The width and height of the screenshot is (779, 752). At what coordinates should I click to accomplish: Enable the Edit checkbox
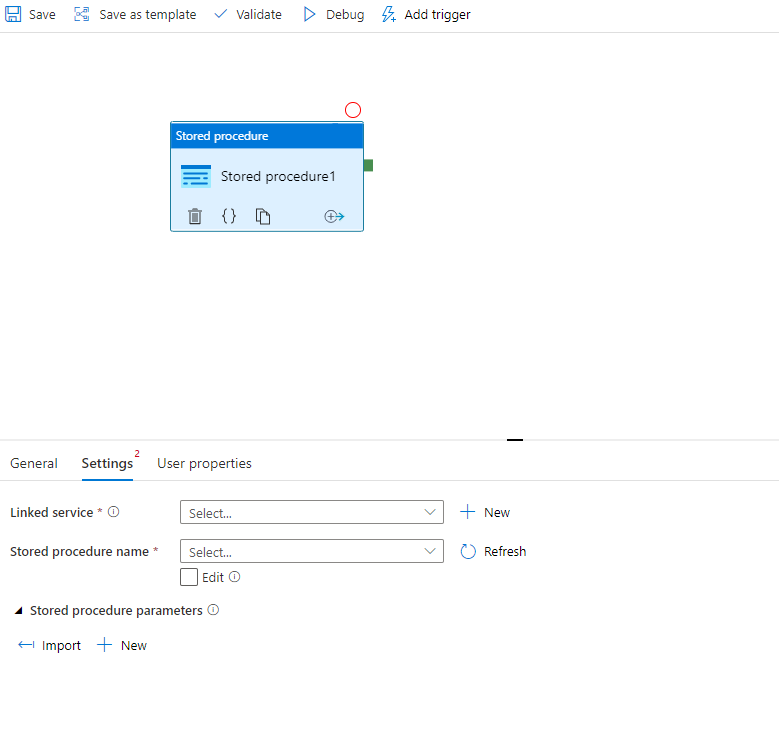[x=189, y=577]
